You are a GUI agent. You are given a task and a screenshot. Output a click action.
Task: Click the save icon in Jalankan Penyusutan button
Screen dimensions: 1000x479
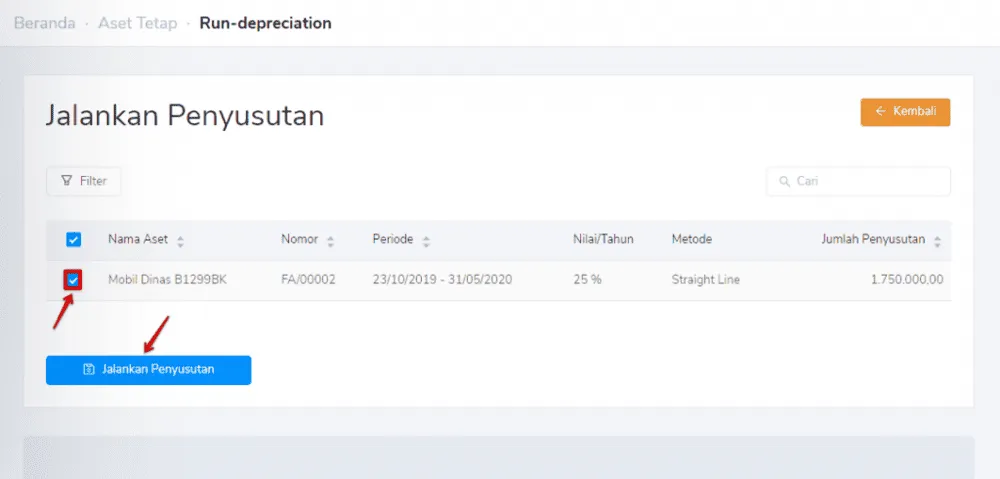(88, 370)
